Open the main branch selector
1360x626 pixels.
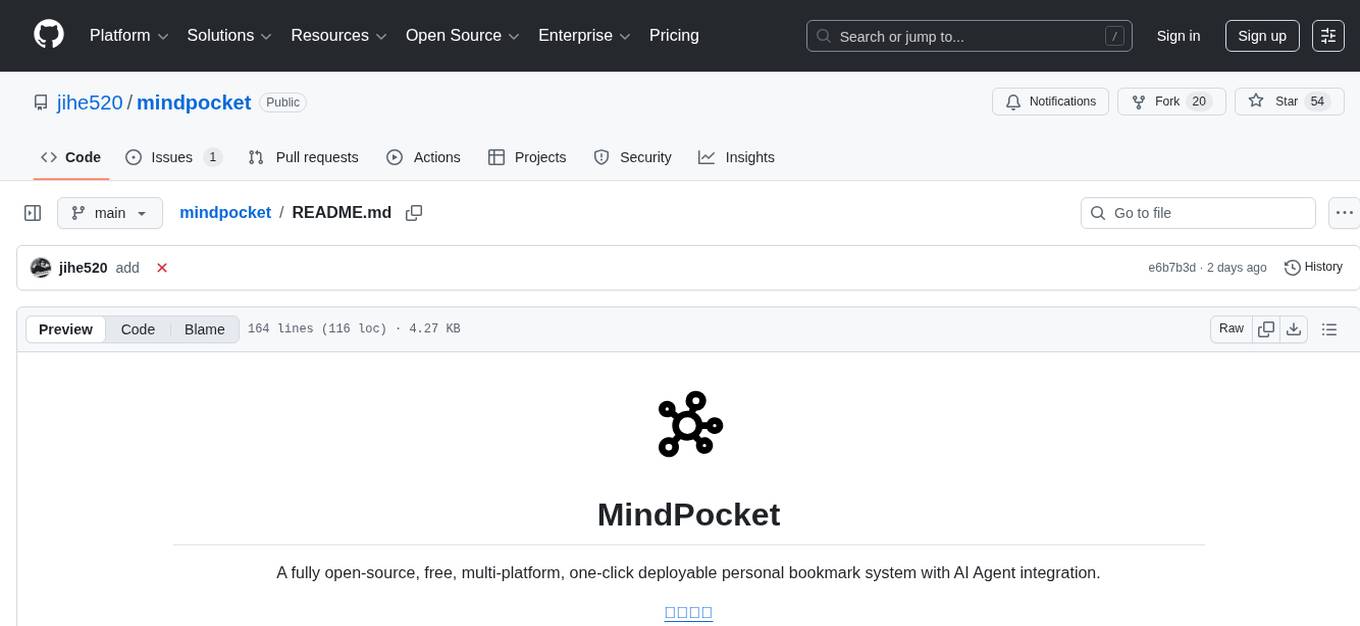point(110,212)
